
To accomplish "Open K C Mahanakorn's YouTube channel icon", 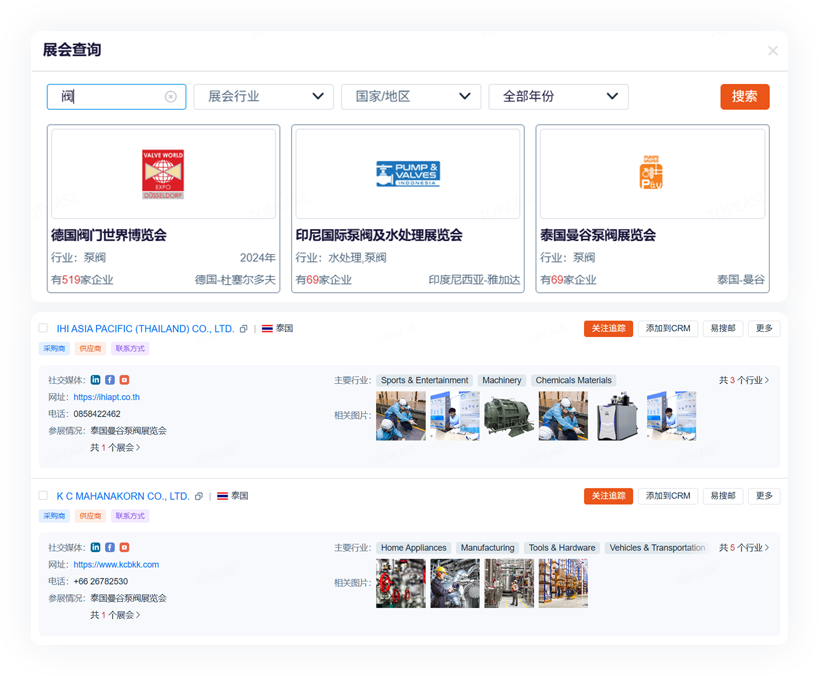I will click(124, 548).
